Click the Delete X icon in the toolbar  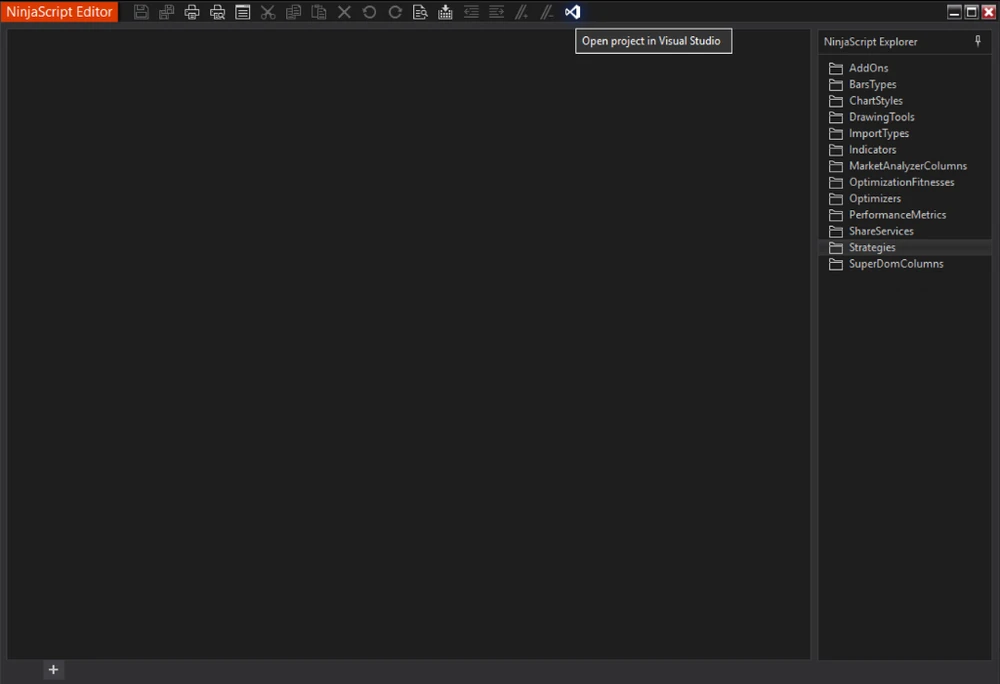pyautogui.click(x=344, y=12)
